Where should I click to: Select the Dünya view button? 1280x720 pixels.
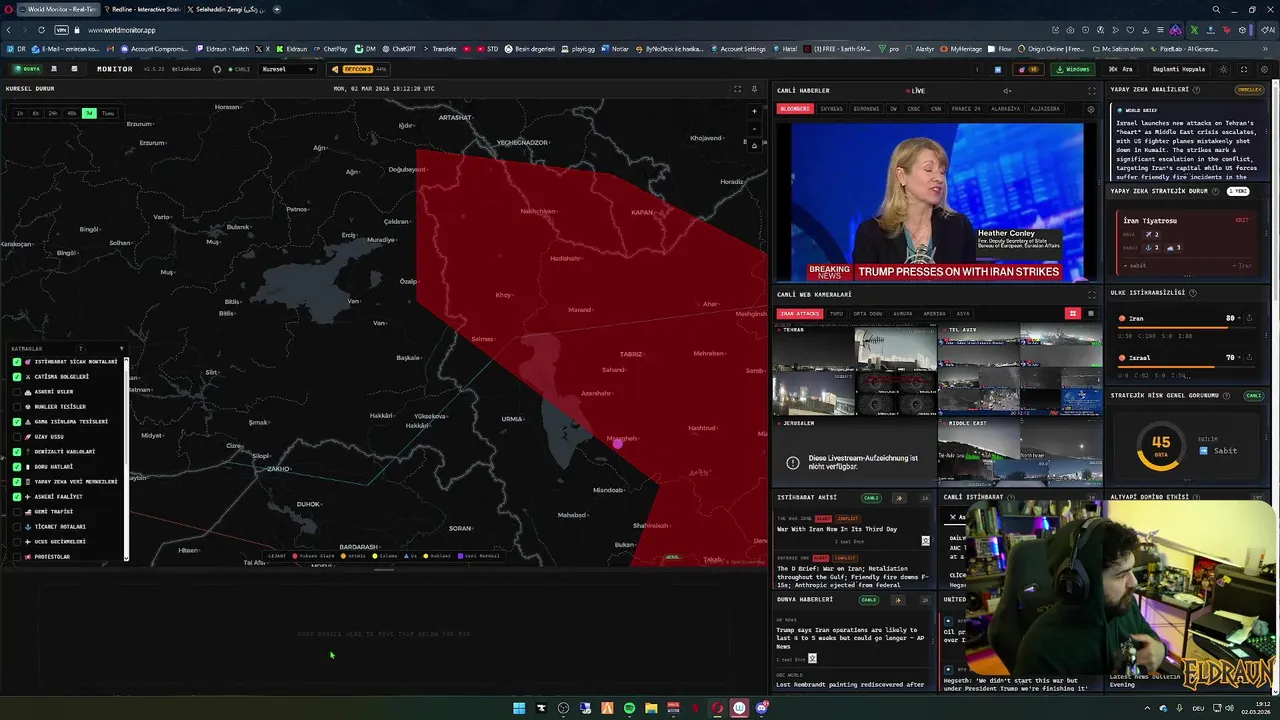[27, 69]
